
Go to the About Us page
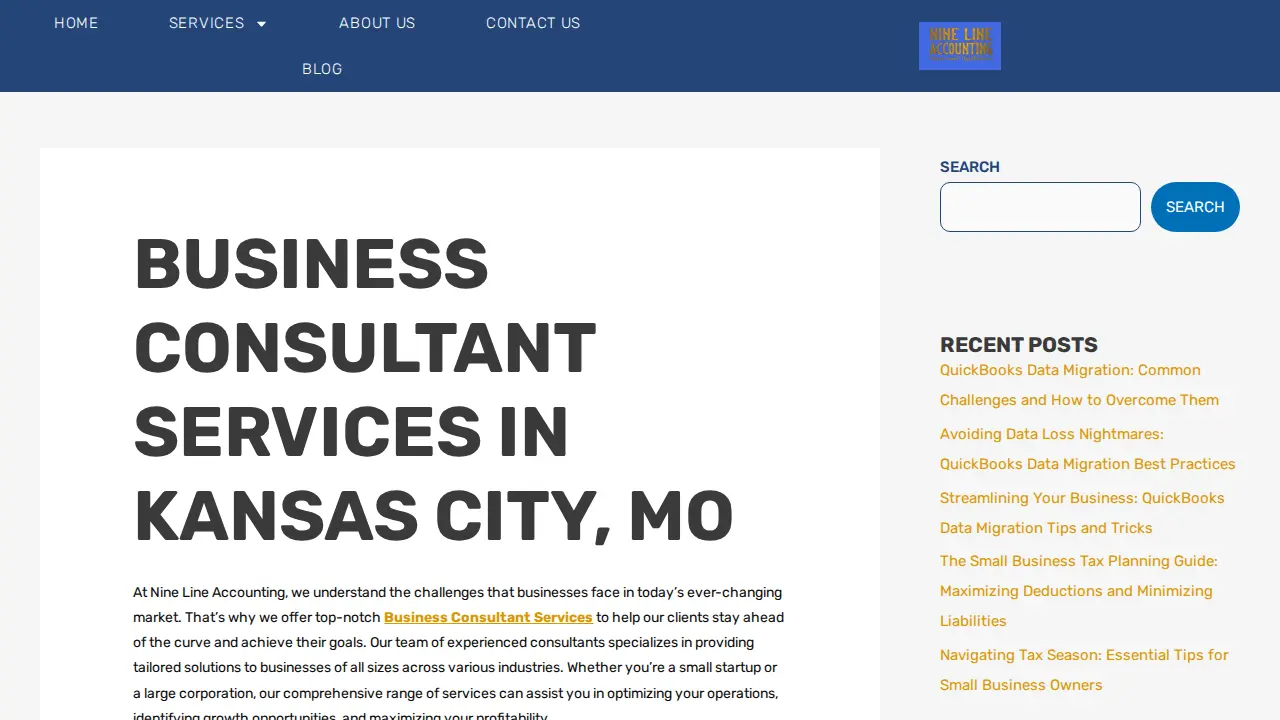coord(377,23)
